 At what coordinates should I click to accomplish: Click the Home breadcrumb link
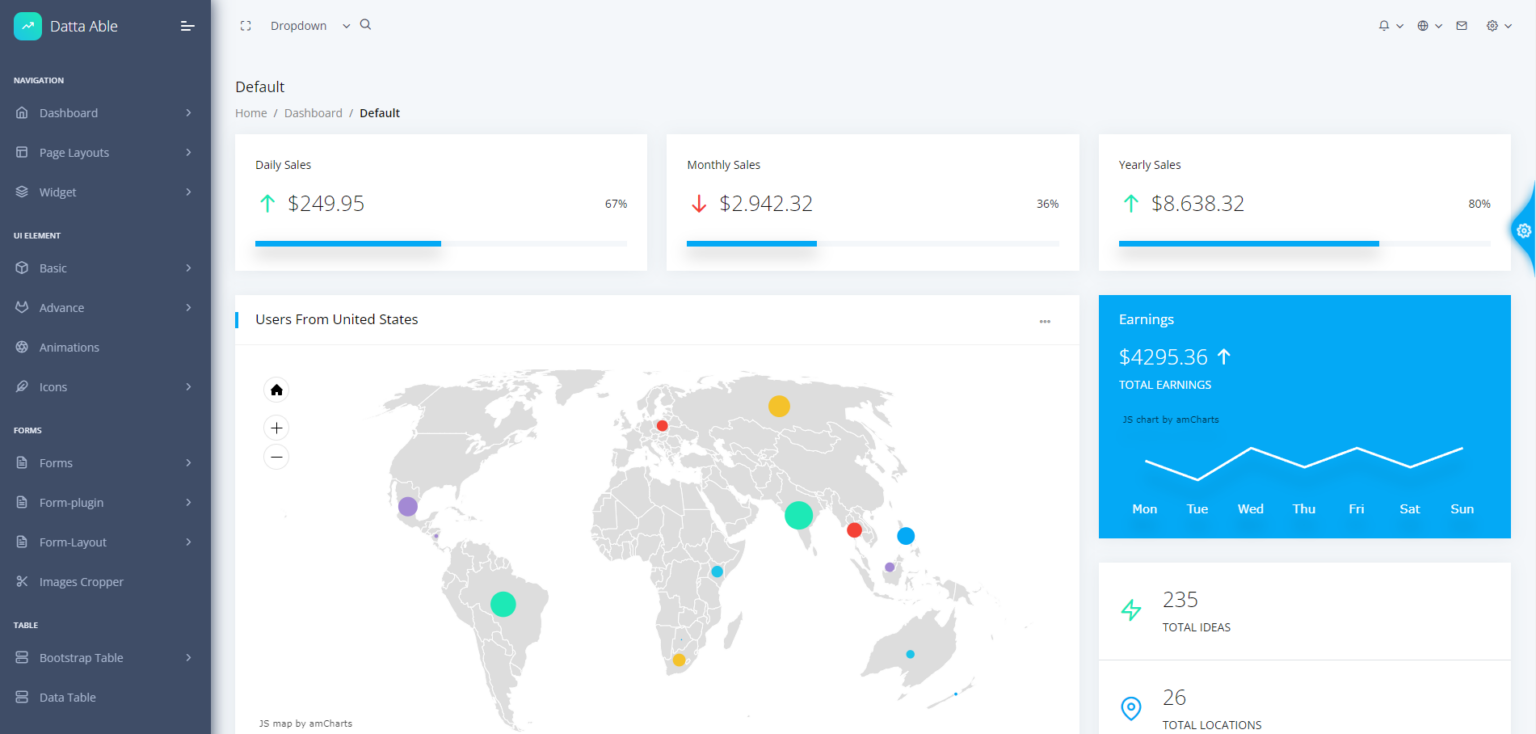point(251,112)
